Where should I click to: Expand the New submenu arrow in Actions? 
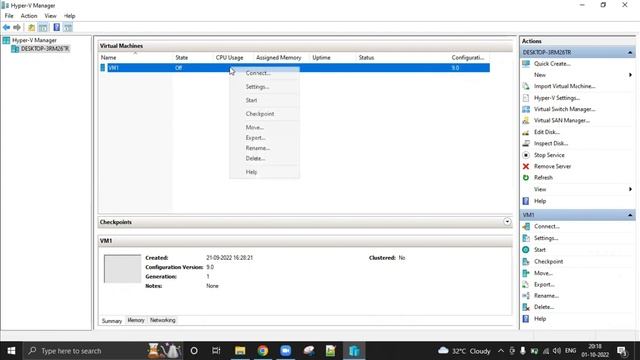click(x=630, y=75)
